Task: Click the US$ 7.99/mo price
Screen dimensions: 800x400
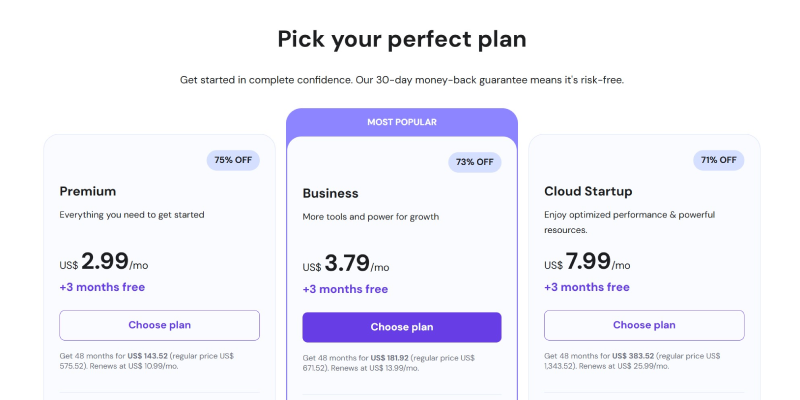Action: point(587,263)
